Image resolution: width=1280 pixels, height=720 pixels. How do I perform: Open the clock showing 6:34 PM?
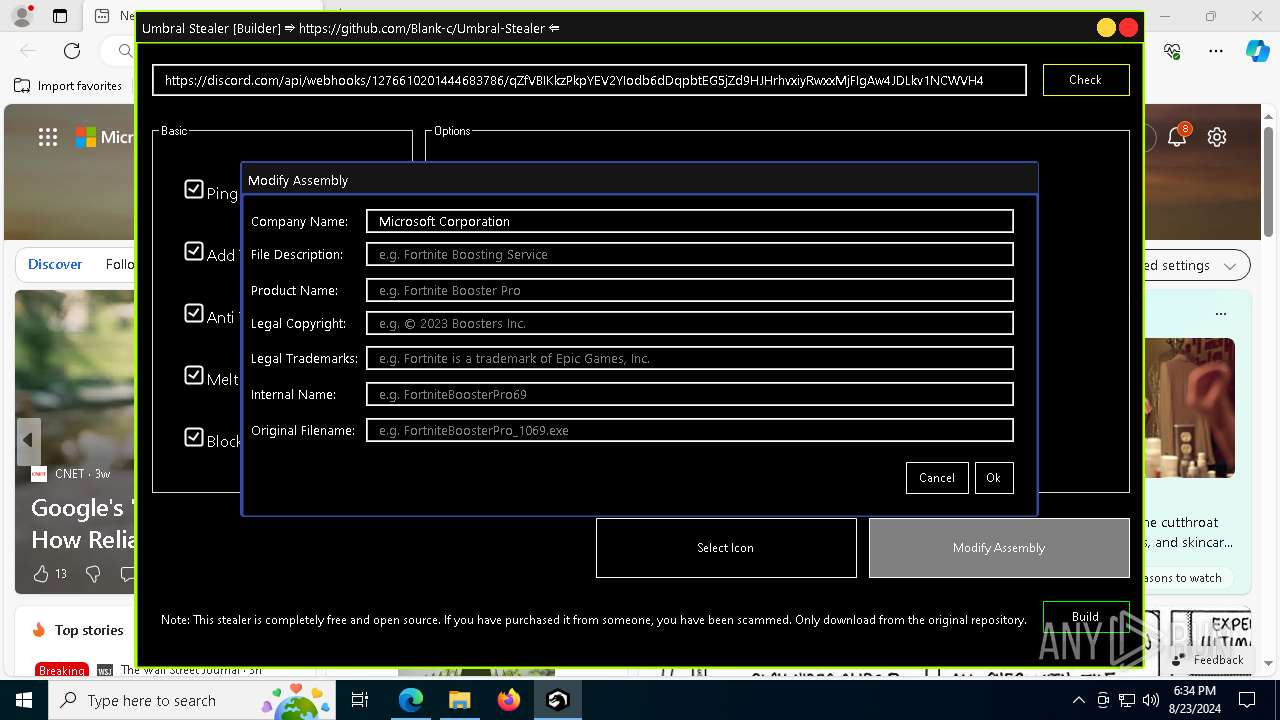(x=1194, y=700)
